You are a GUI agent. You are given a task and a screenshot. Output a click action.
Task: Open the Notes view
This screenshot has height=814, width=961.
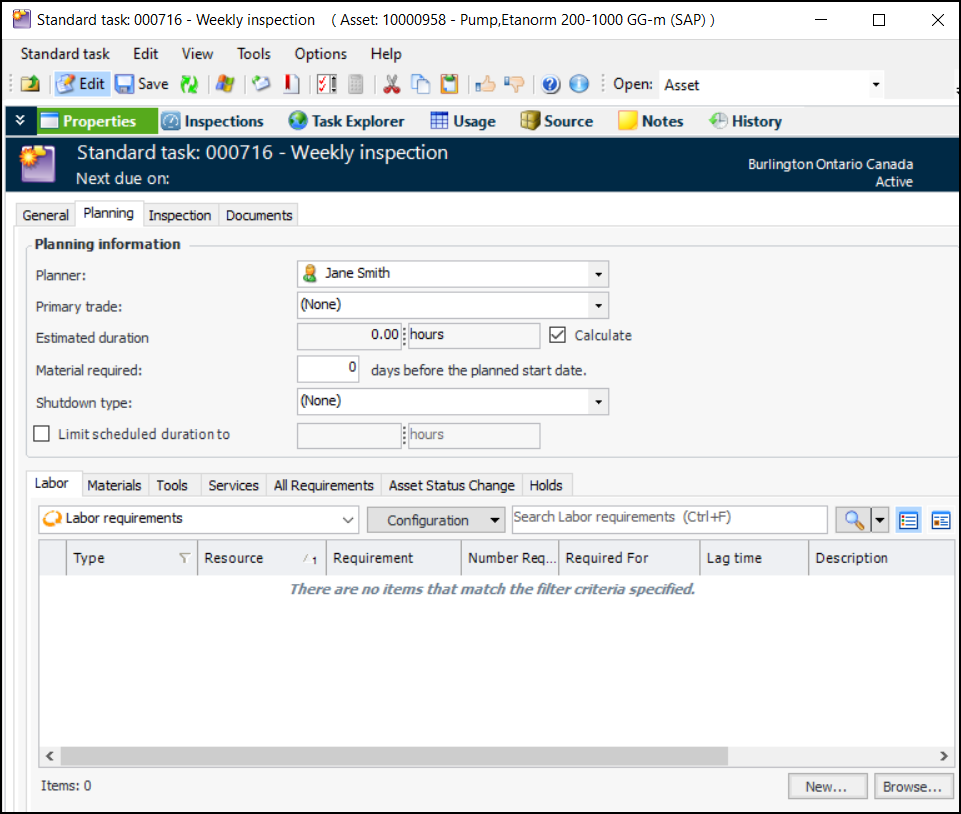tap(651, 121)
